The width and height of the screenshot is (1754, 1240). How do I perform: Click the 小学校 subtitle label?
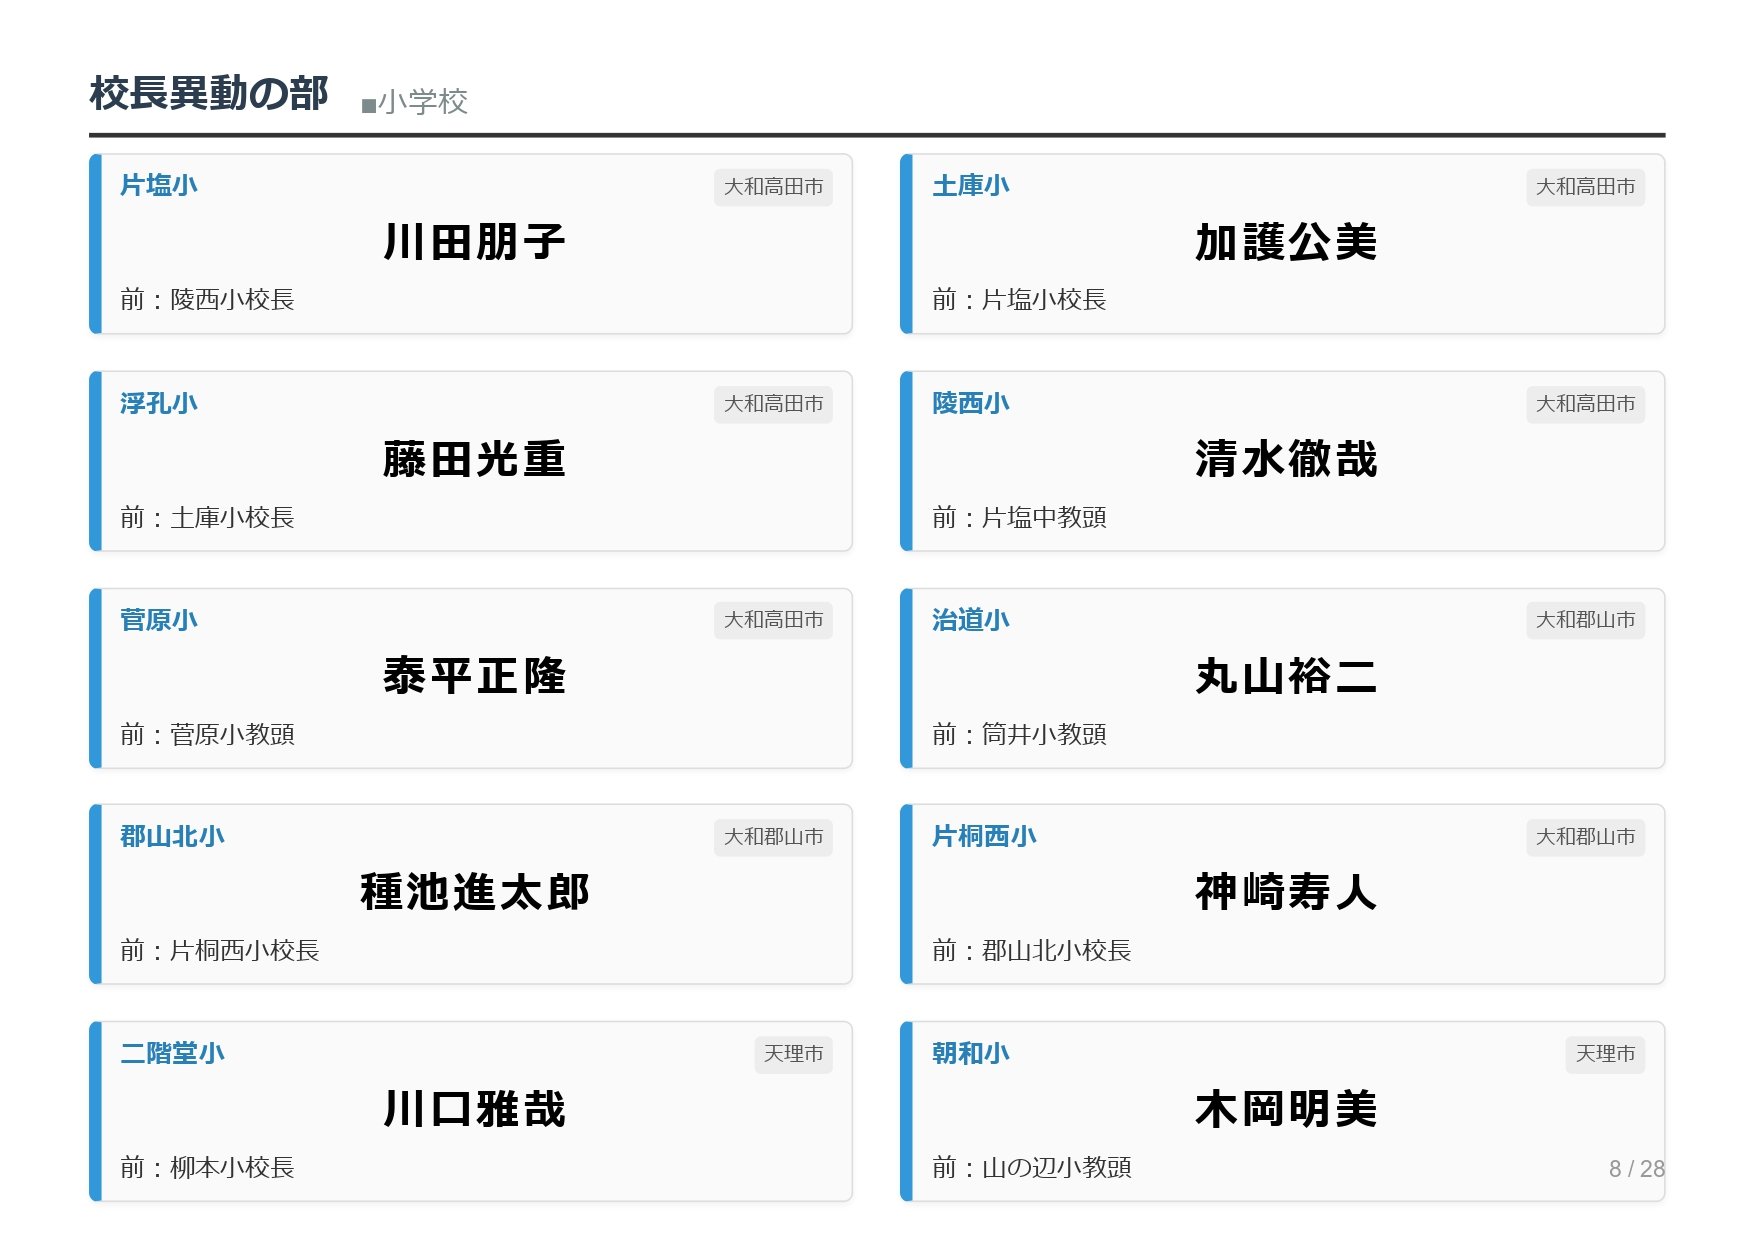tap(415, 102)
